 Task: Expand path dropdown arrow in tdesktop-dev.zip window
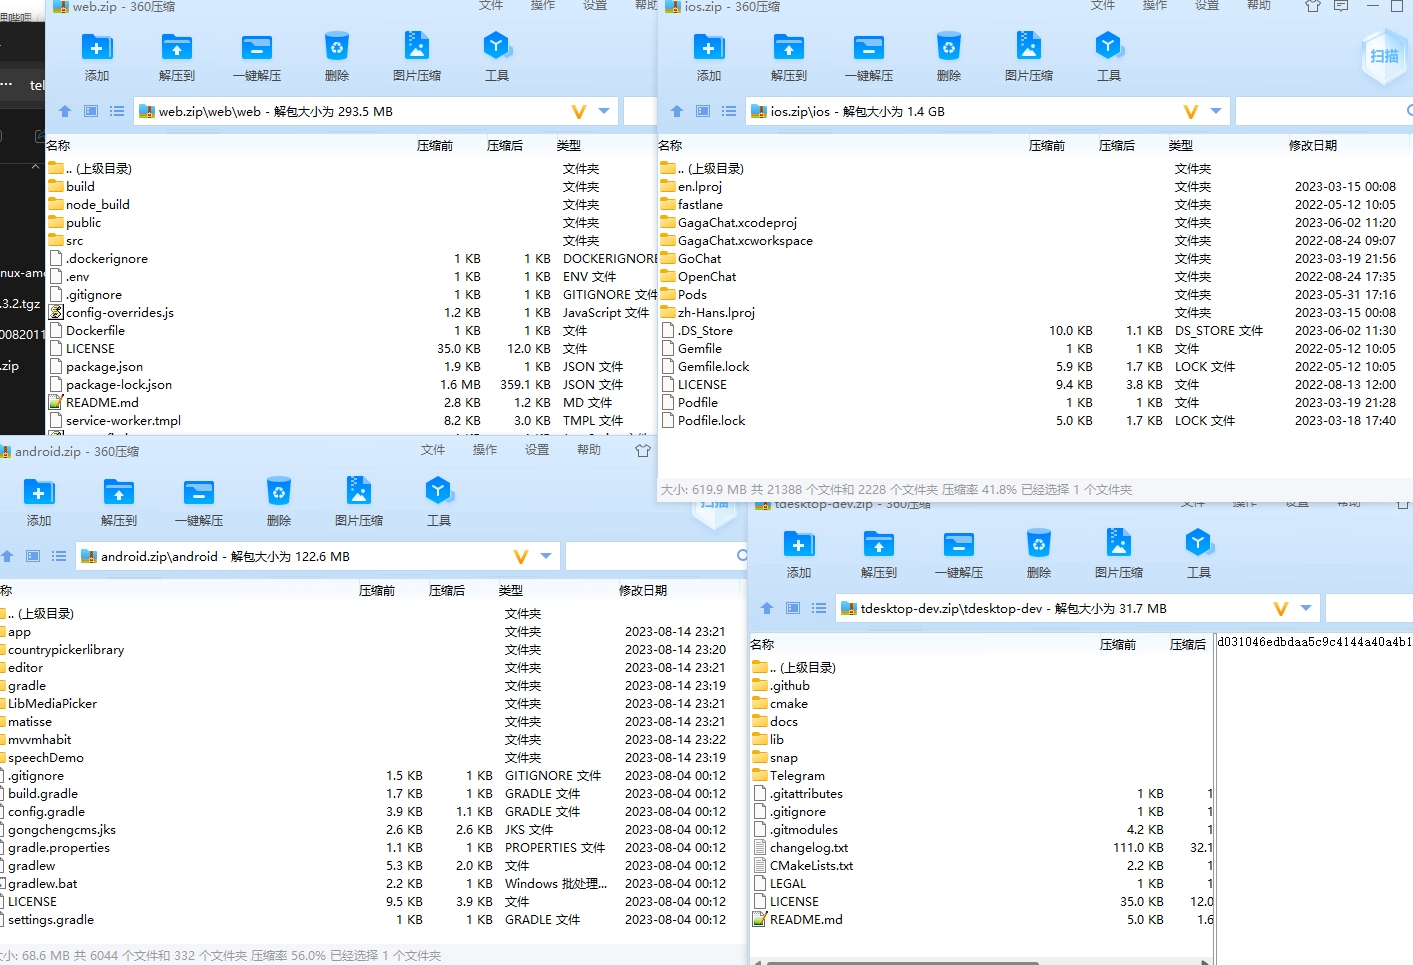1306,608
